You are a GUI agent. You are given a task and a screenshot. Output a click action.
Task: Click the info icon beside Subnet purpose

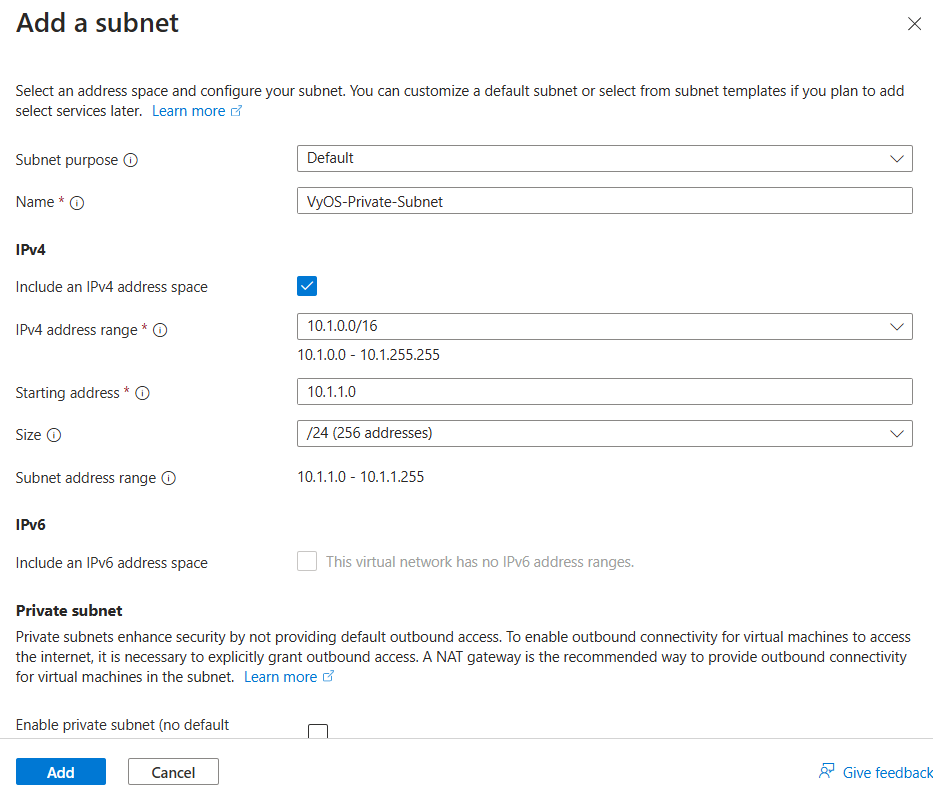click(133, 159)
